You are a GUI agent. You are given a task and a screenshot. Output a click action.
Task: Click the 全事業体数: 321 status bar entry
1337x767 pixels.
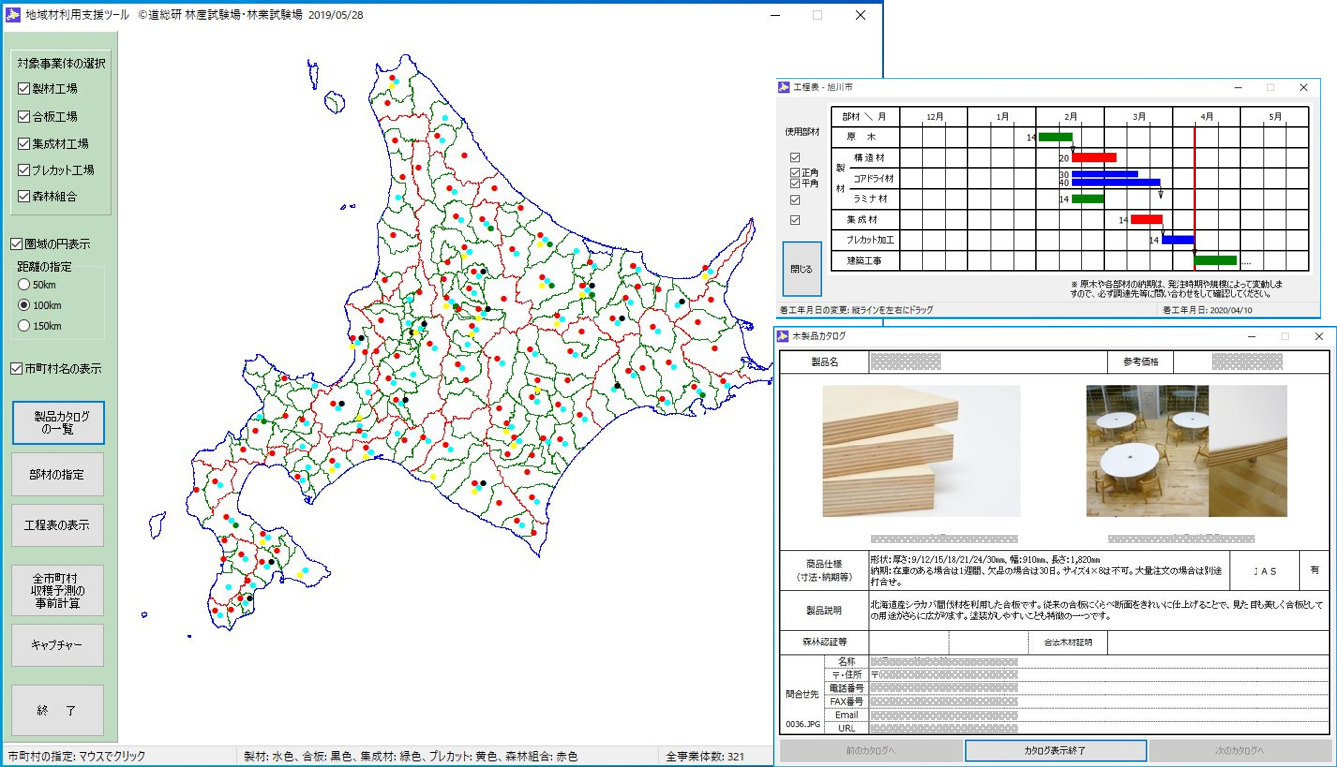(705, 757)
